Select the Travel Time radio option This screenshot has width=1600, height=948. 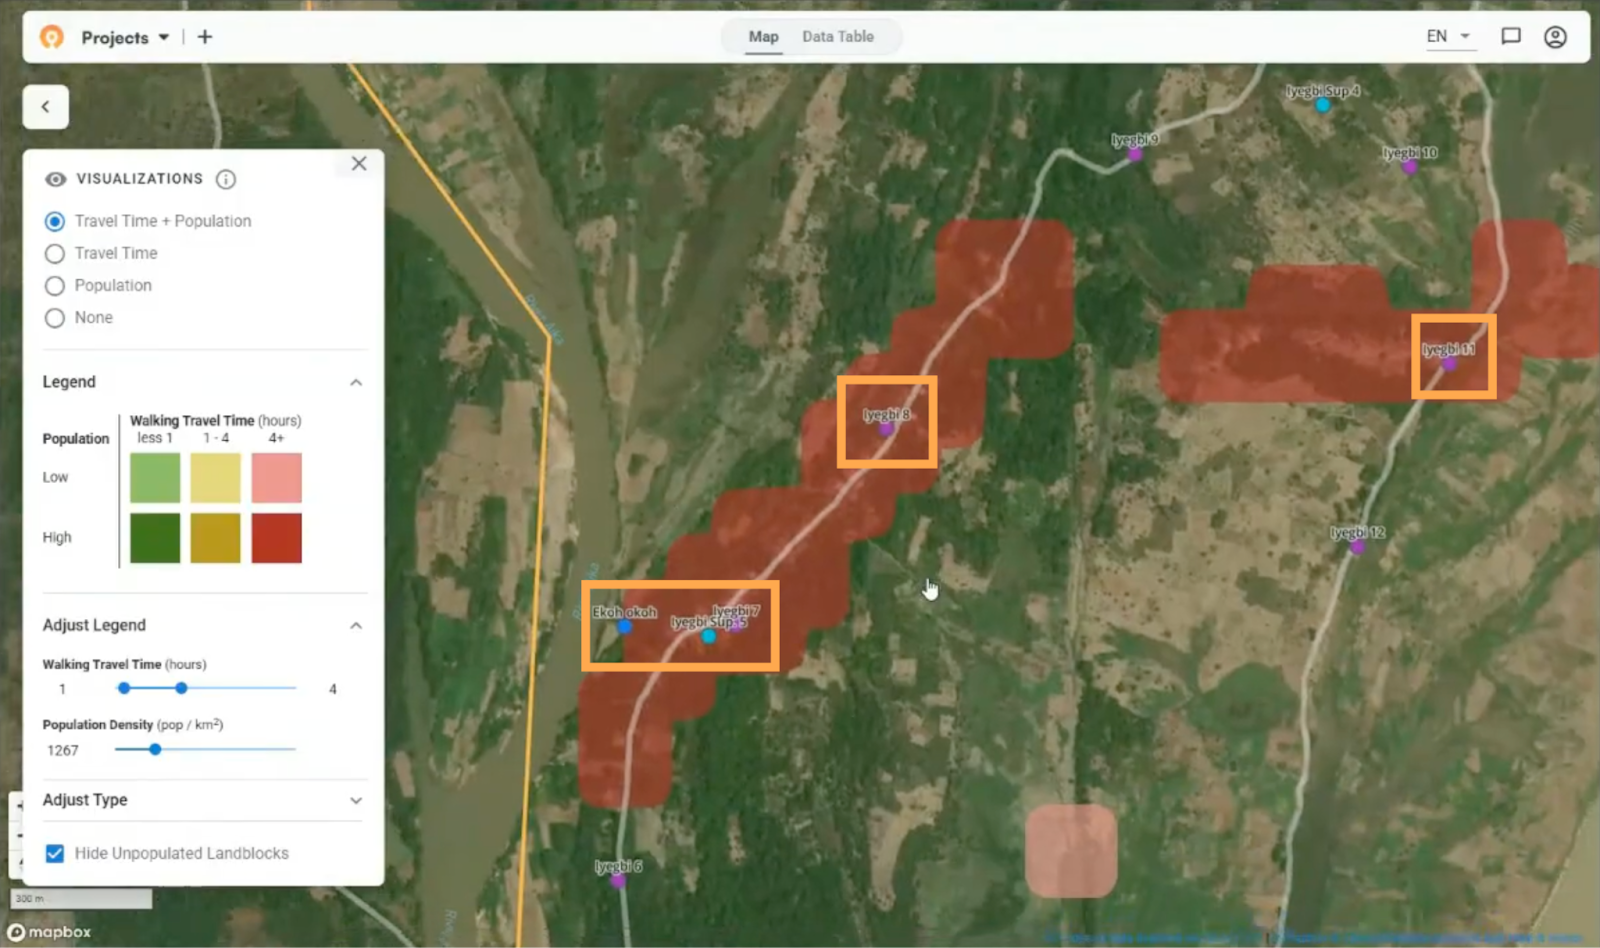point(55,254)
